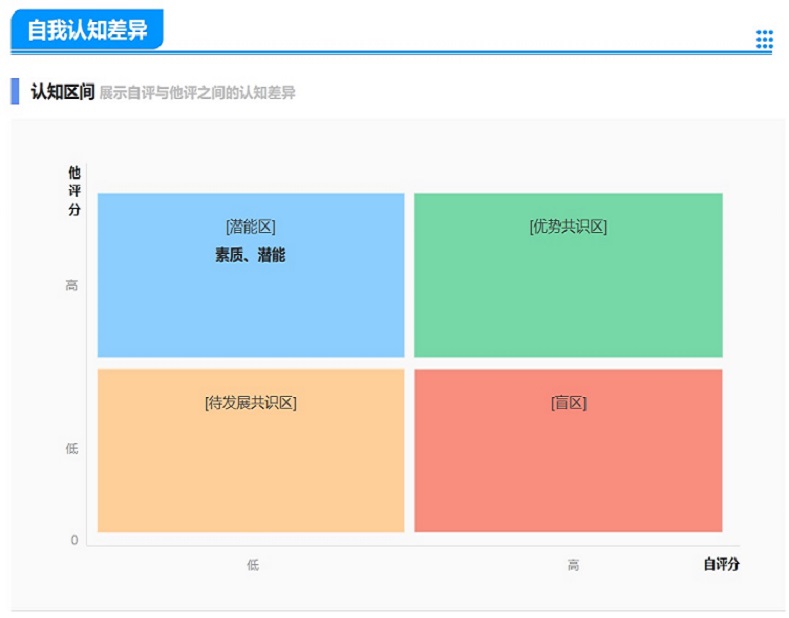Open the dotted grid menu icon
The width and height of the screenshot is (789, 618).
764,39
